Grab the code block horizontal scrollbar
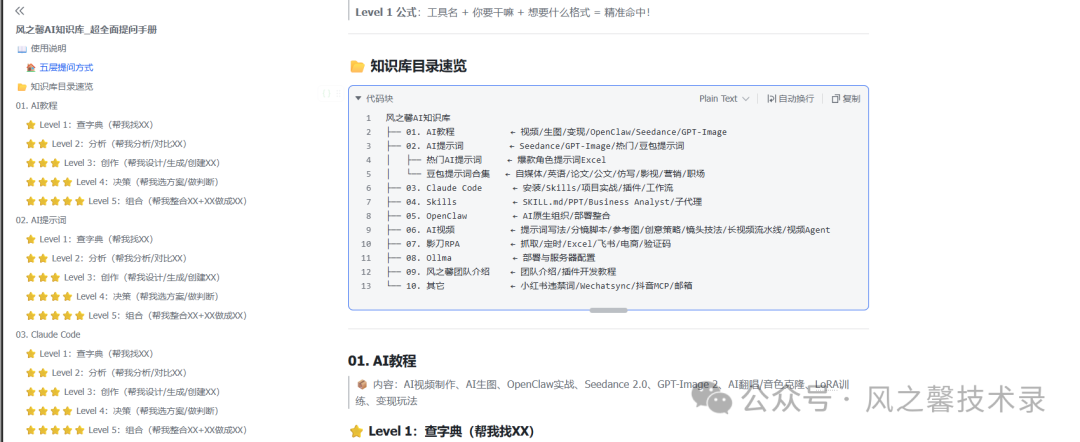This screenshot has width=1080, height=442. (609, 311)
